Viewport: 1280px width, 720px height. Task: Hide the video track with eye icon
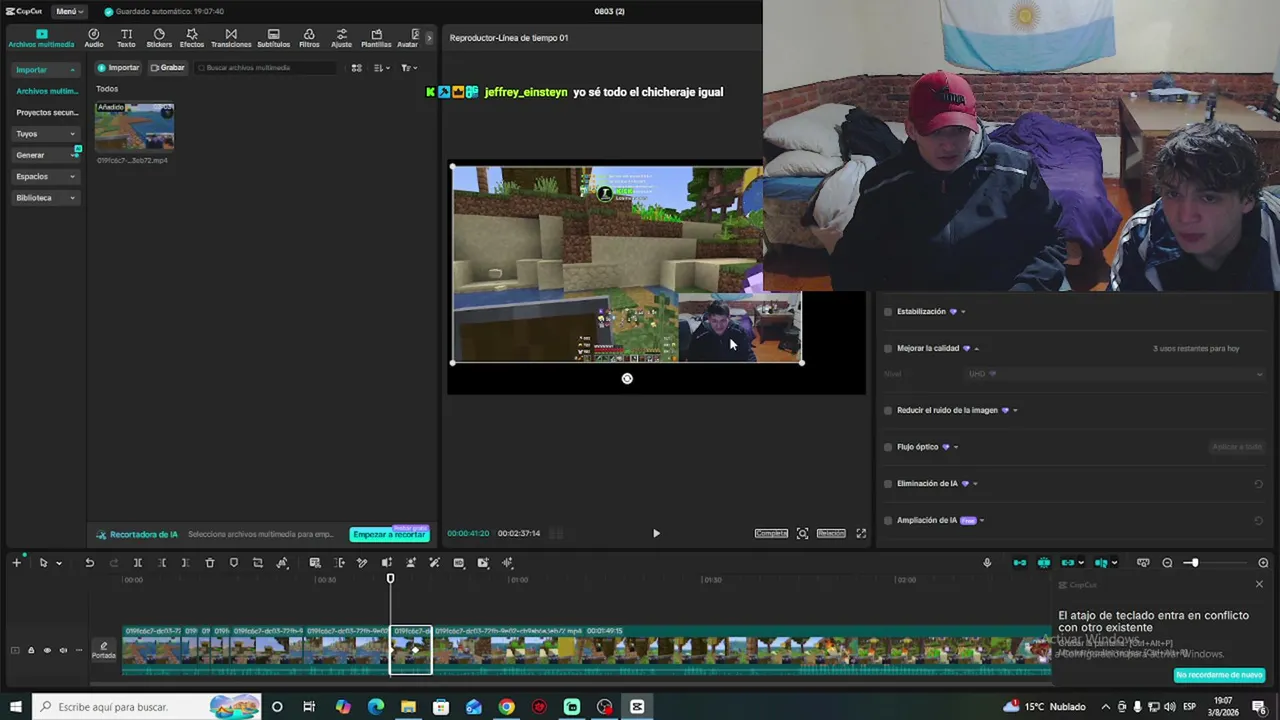click(x=47, y=650)
